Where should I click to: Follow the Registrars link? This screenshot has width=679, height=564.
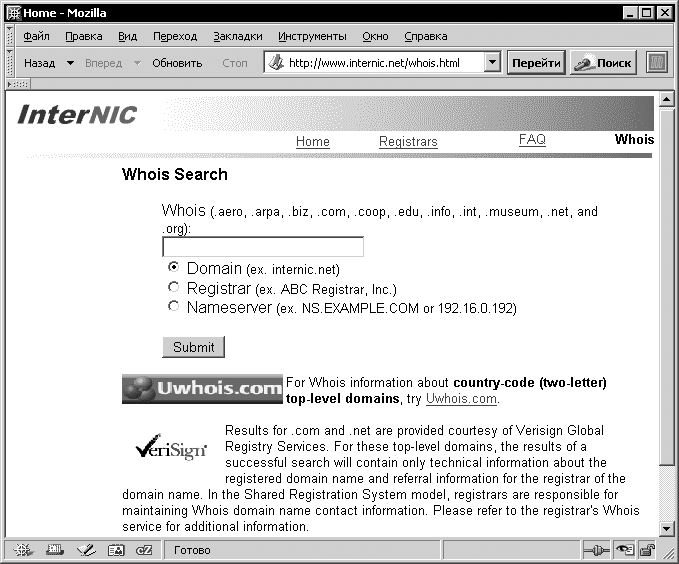(x=408, y=142)
